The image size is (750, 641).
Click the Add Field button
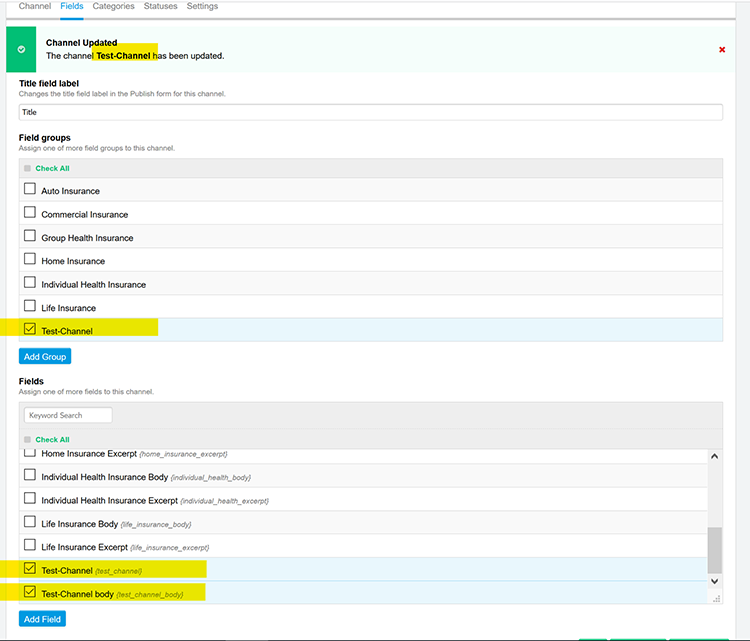point(42,619)
